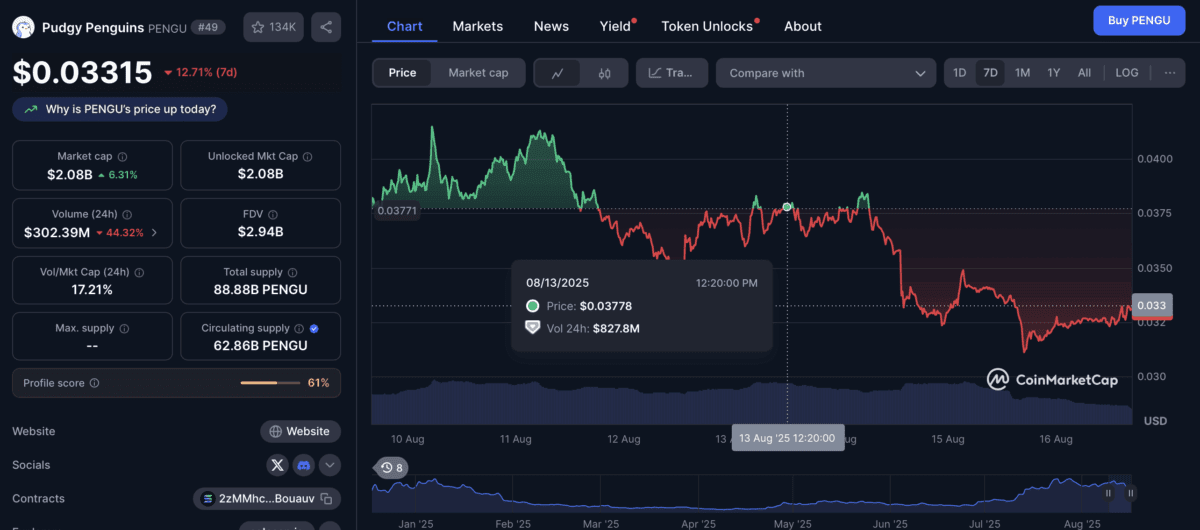The image size is (1200, 530).
Task: Open the Token Unlocks tab
Action: click(707, 26)
